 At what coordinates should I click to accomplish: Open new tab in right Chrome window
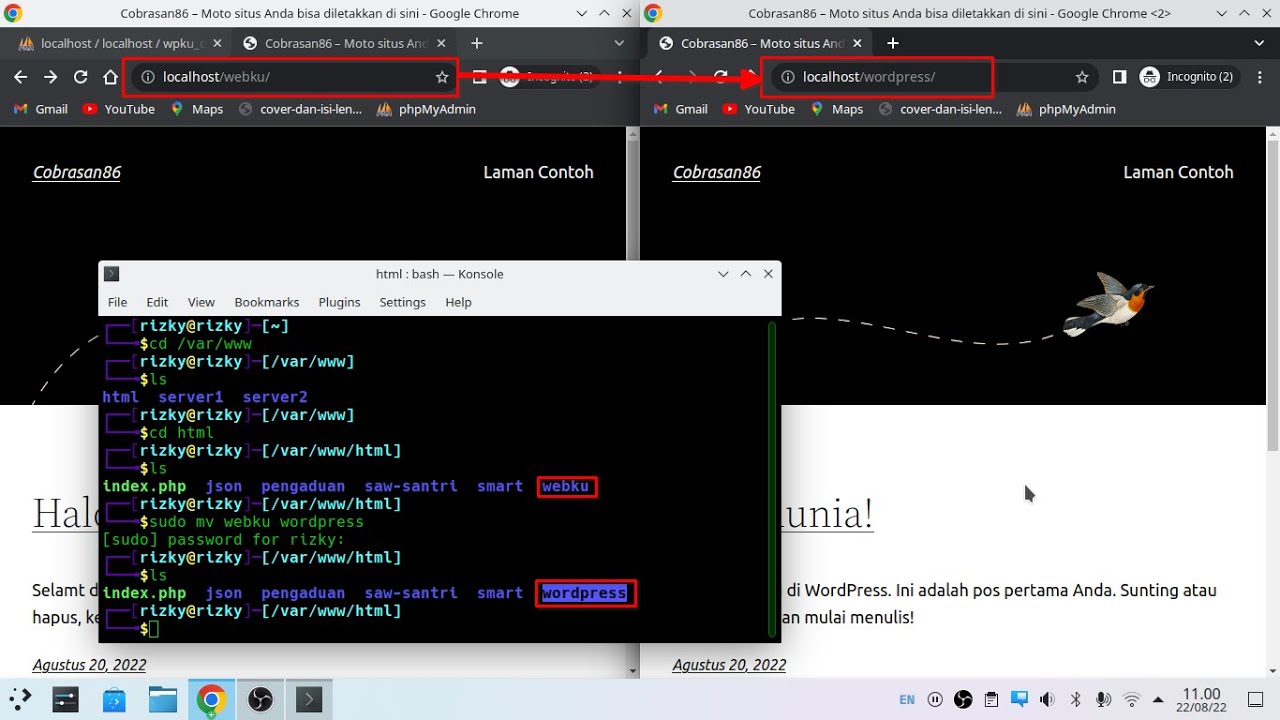(893, 43)
